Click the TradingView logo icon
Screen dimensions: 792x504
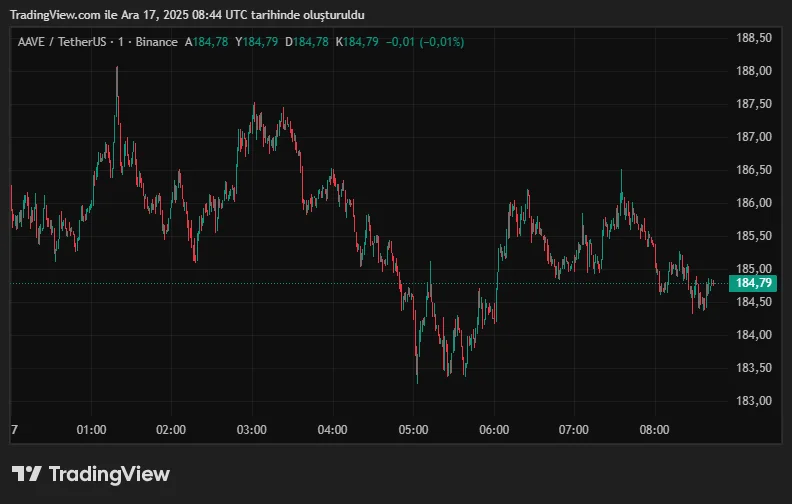(x=27, y=474)
